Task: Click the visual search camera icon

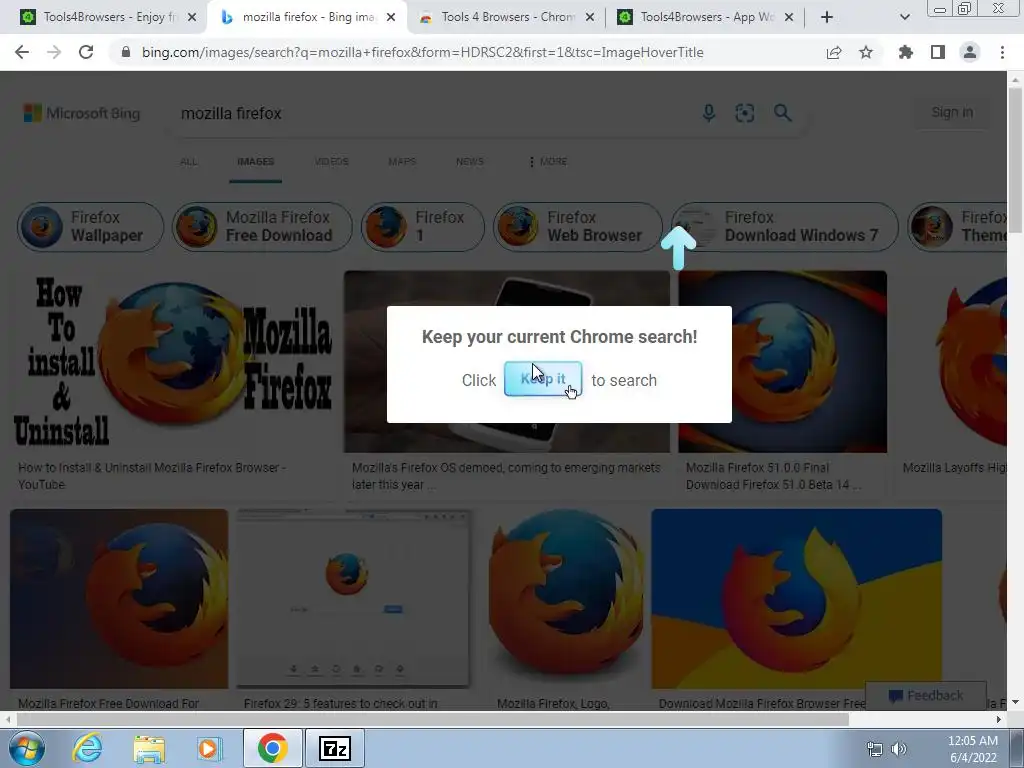Action: pyautogui.click(x=744, y=113)
